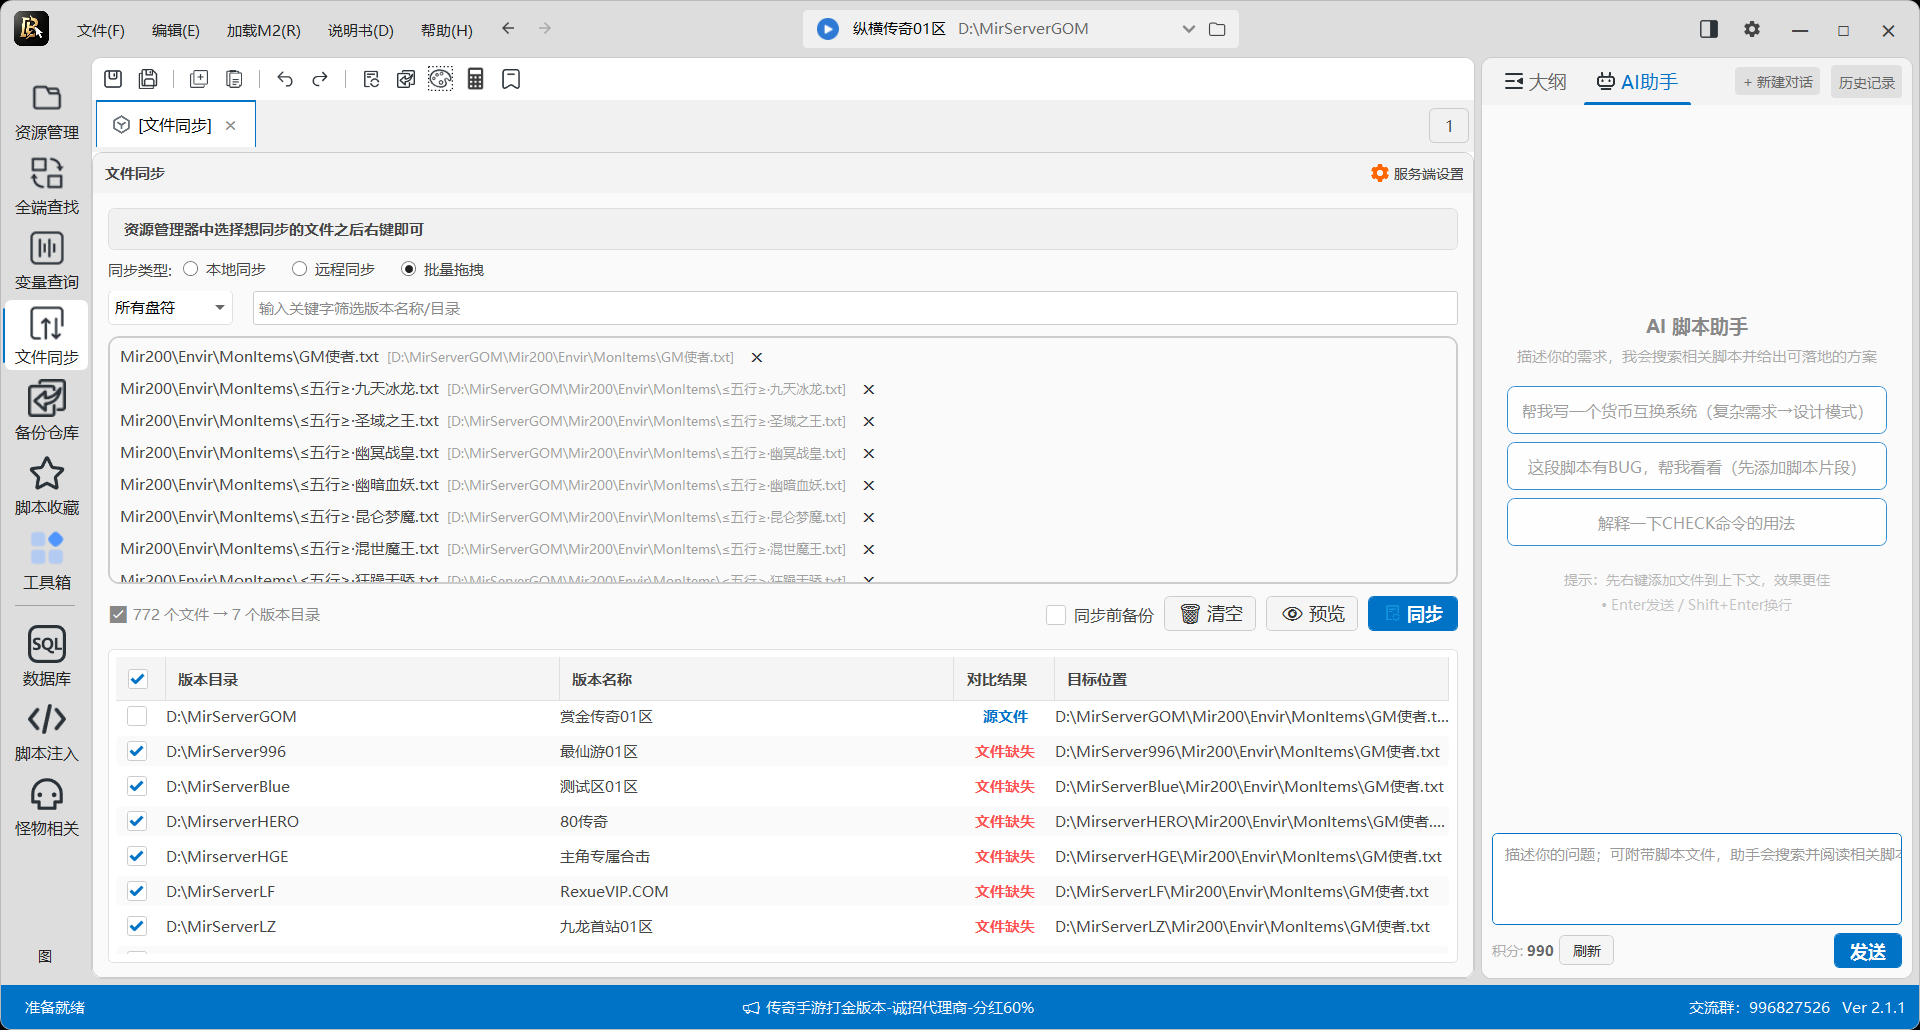Click the document refresh icon
This screenshot has width=1920, height=1030.
coord(371,79)
